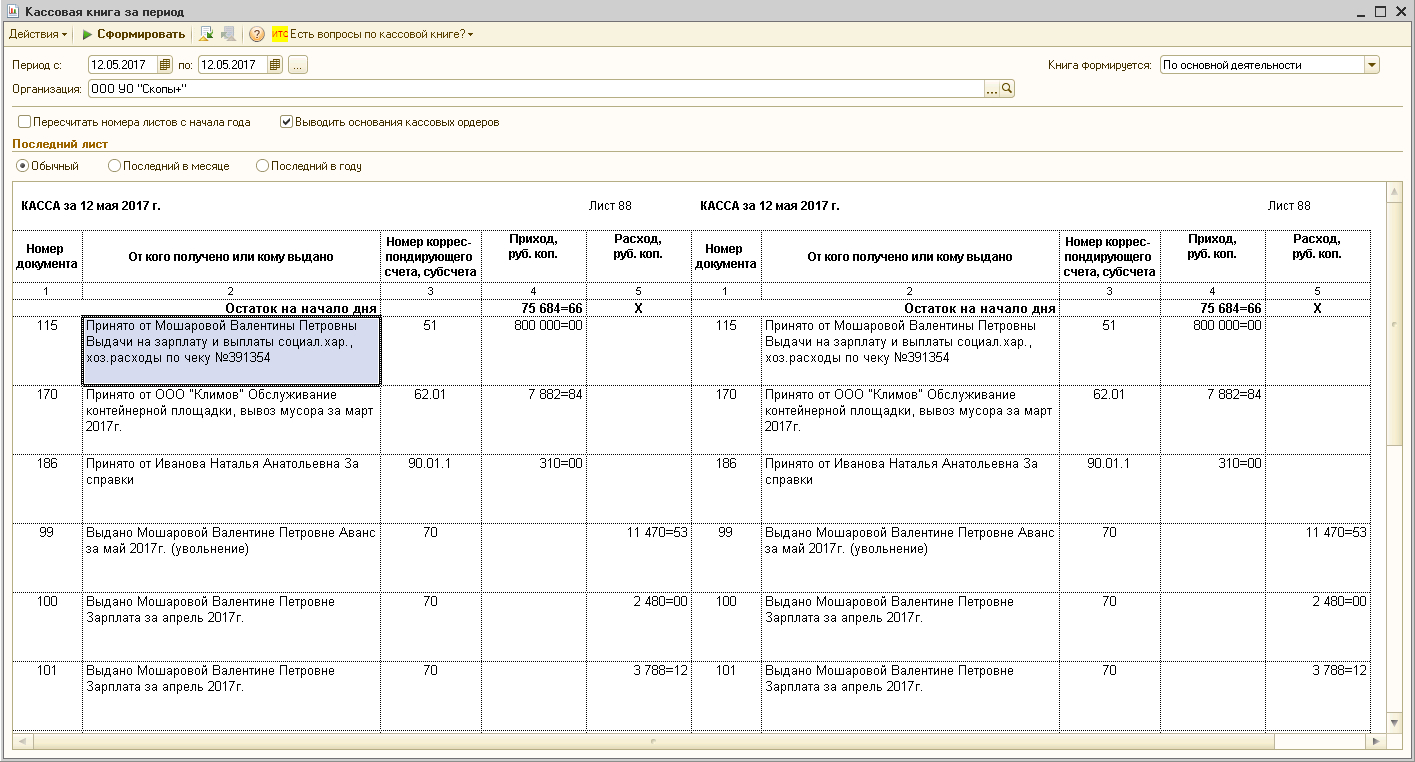Expand the Книга формируется dropdown
Image resolution: width=1415 pixels, height=762 pixels.
click(x=1371, y=65)
